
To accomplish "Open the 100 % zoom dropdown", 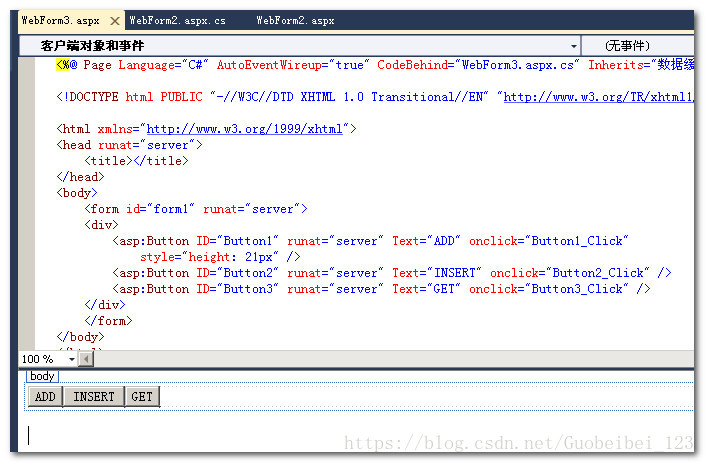I will click(x=71, y=359).
